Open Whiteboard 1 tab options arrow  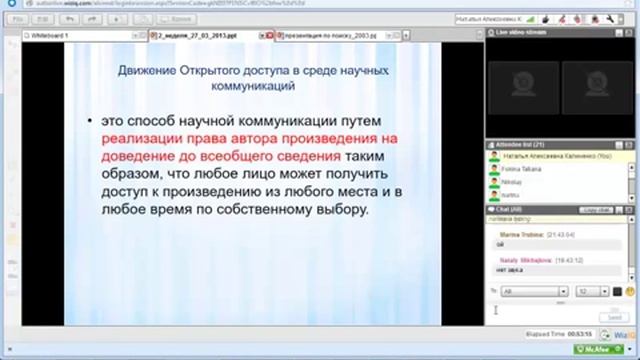click(135, 36)
